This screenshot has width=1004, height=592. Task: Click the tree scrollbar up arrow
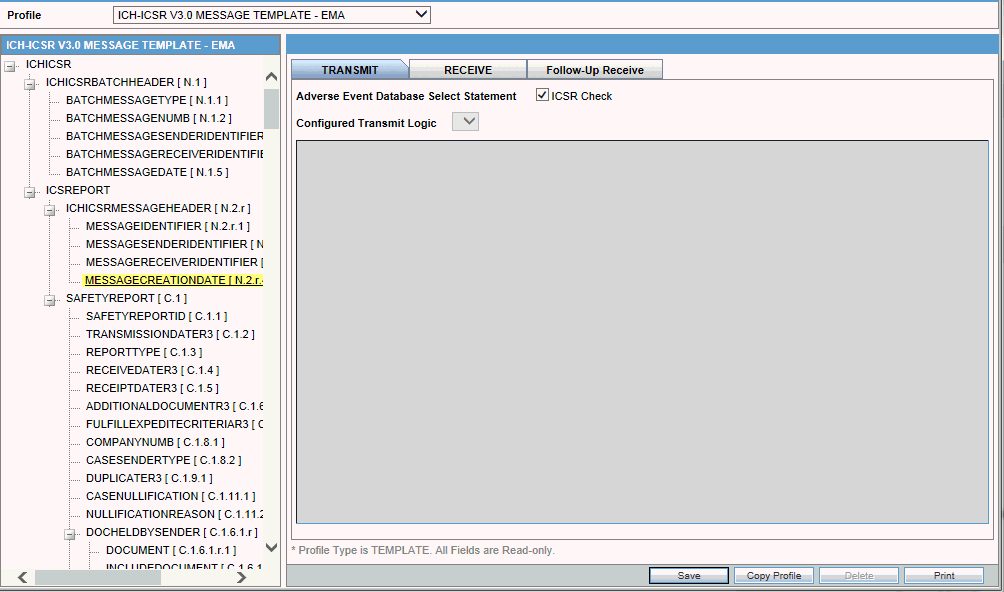[270, 75]
